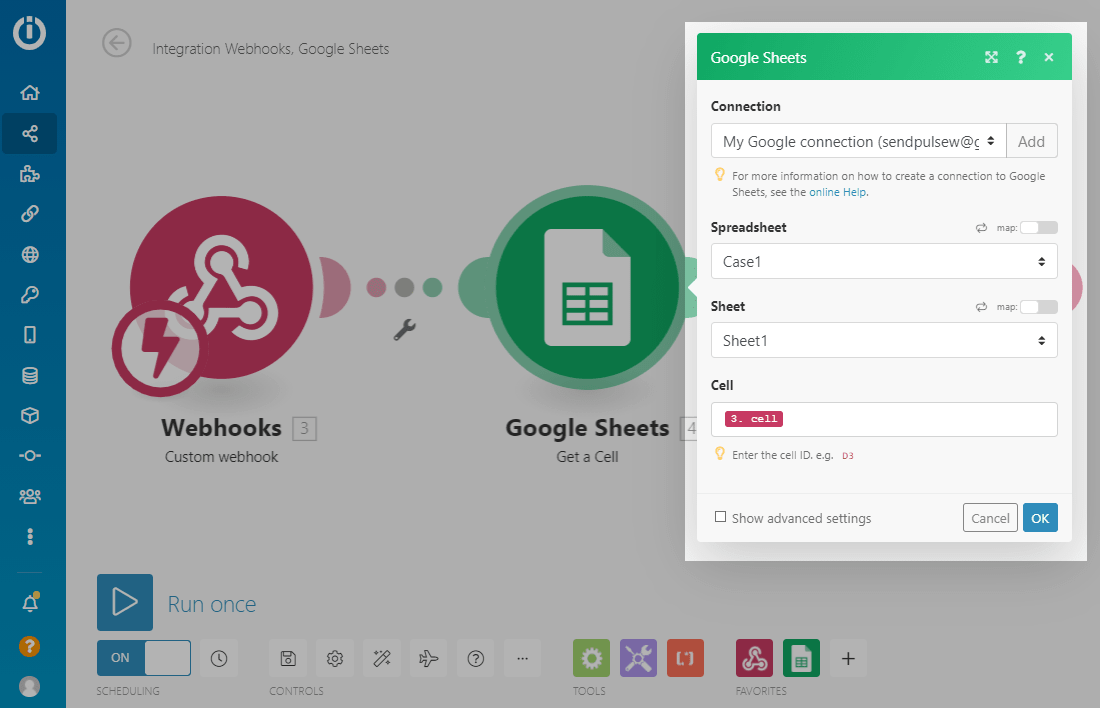Viewport: 1100px width, 708px height.
Task: Click auto-align magic wand icon
Action: point(382,658)
